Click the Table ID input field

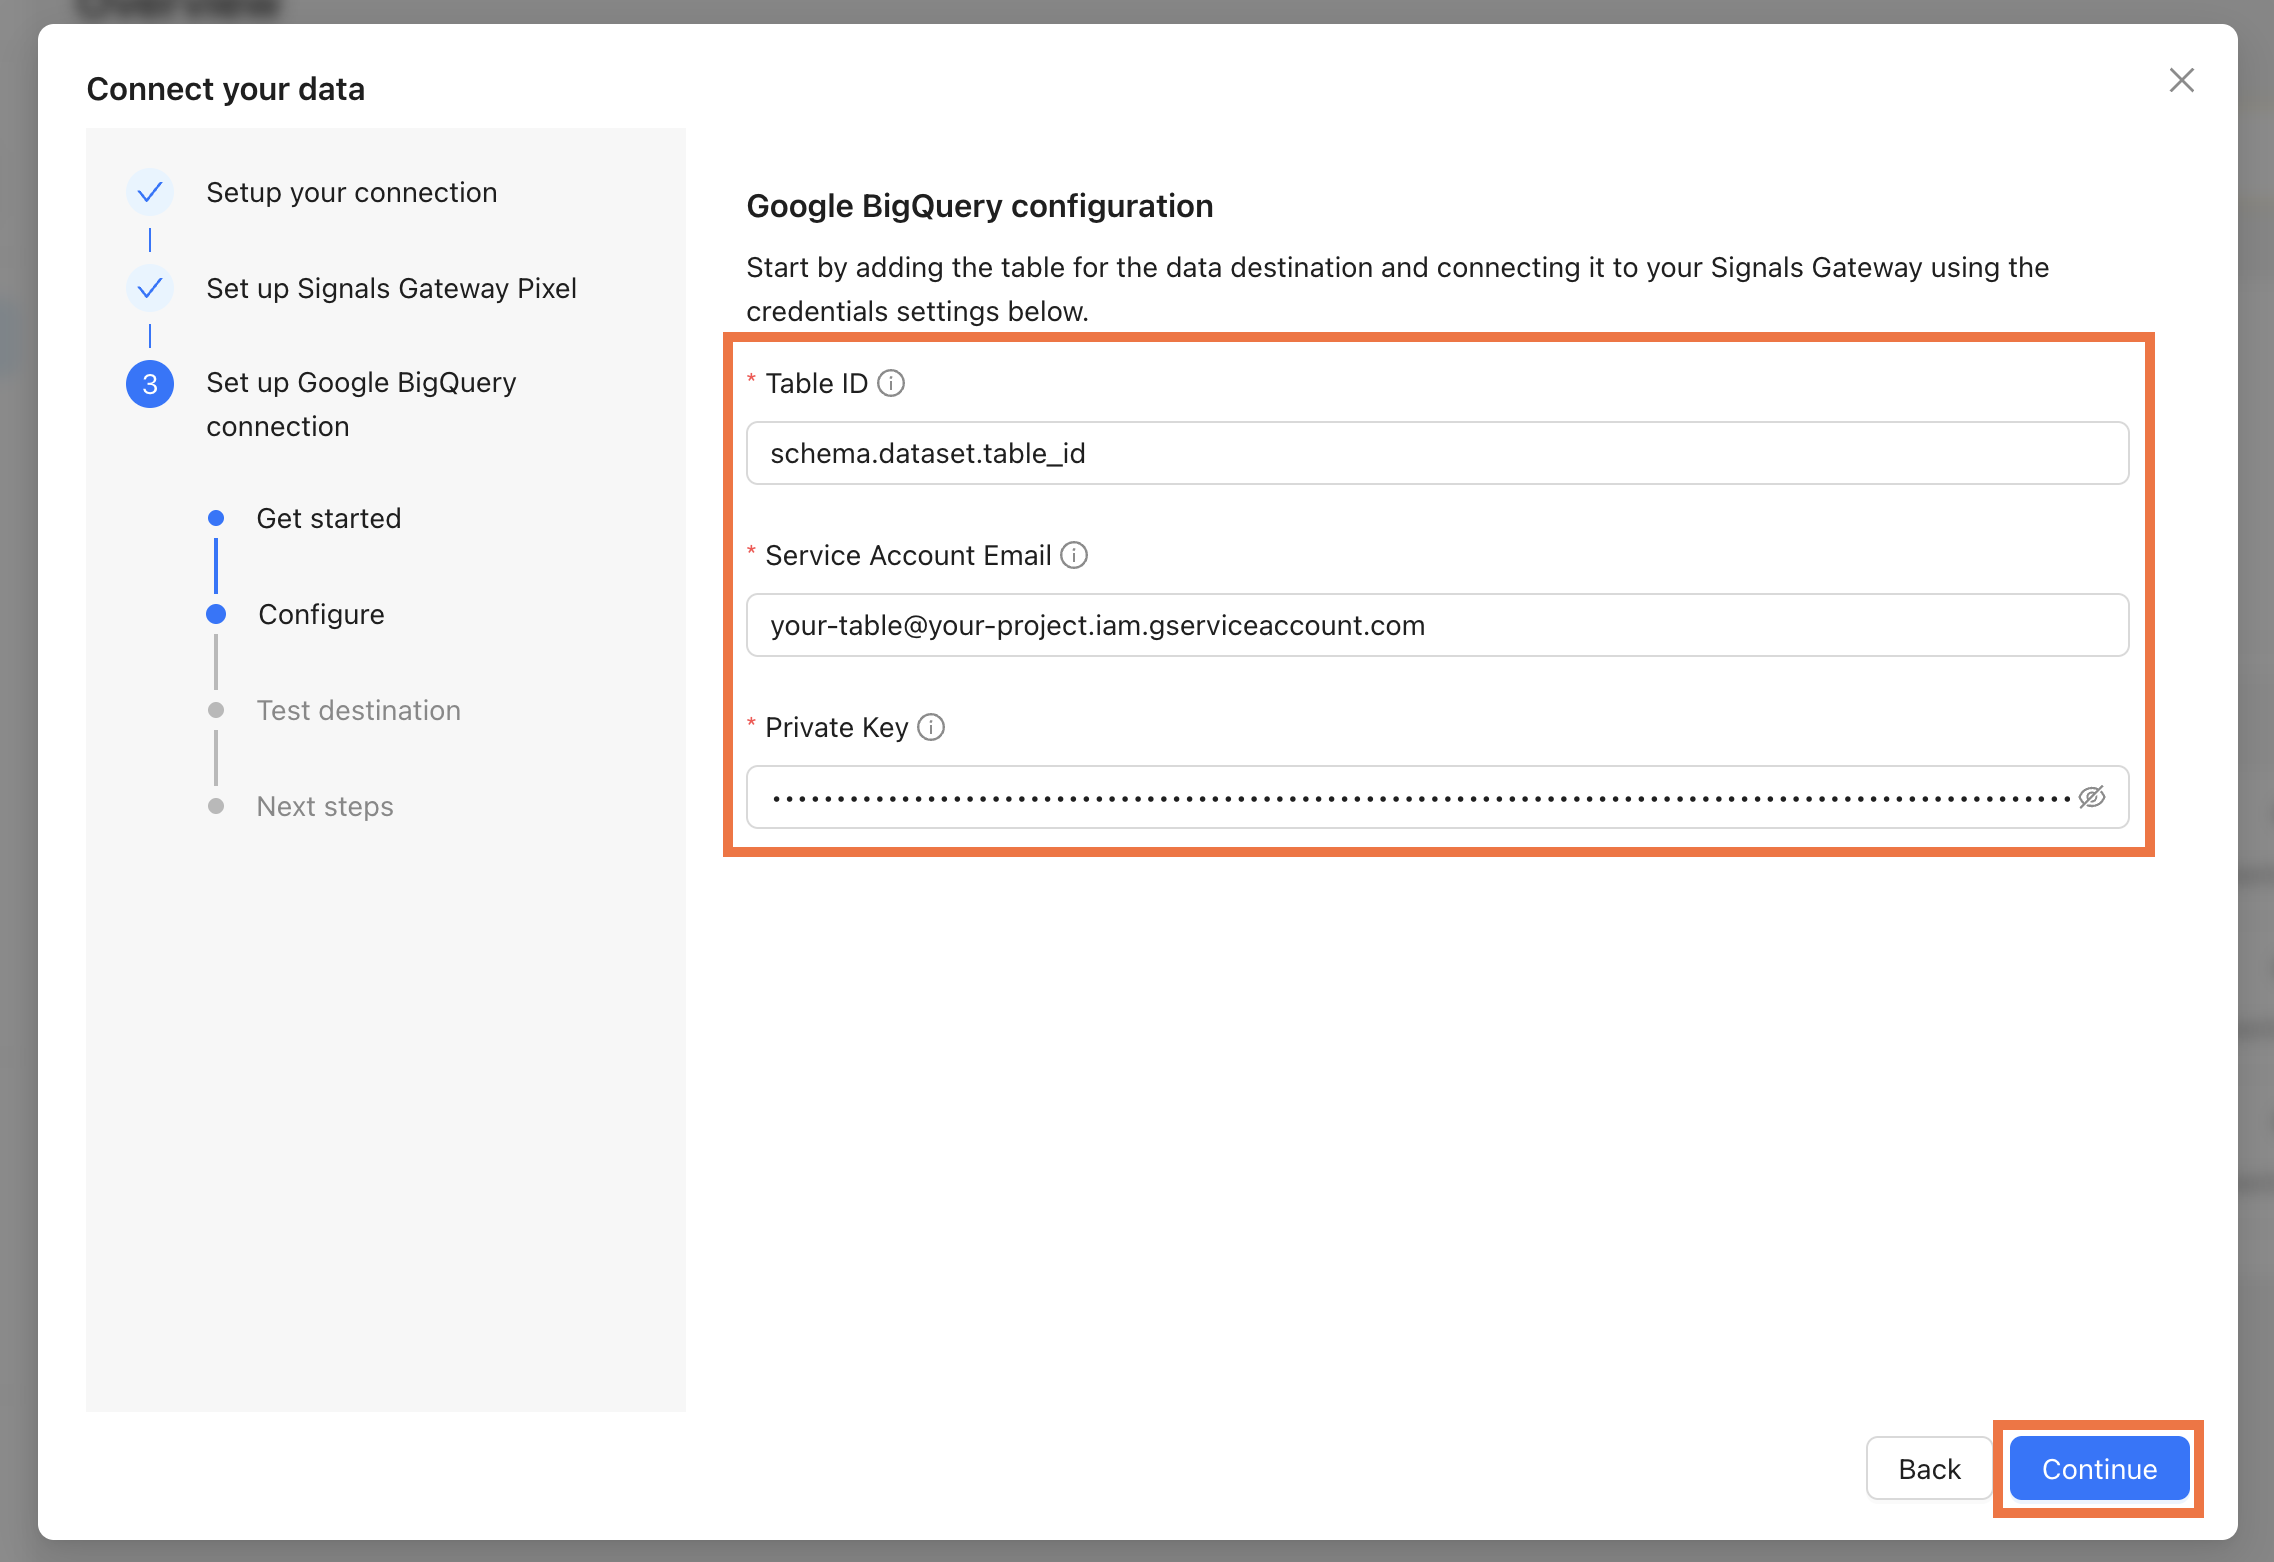(x=1437, y=454)
